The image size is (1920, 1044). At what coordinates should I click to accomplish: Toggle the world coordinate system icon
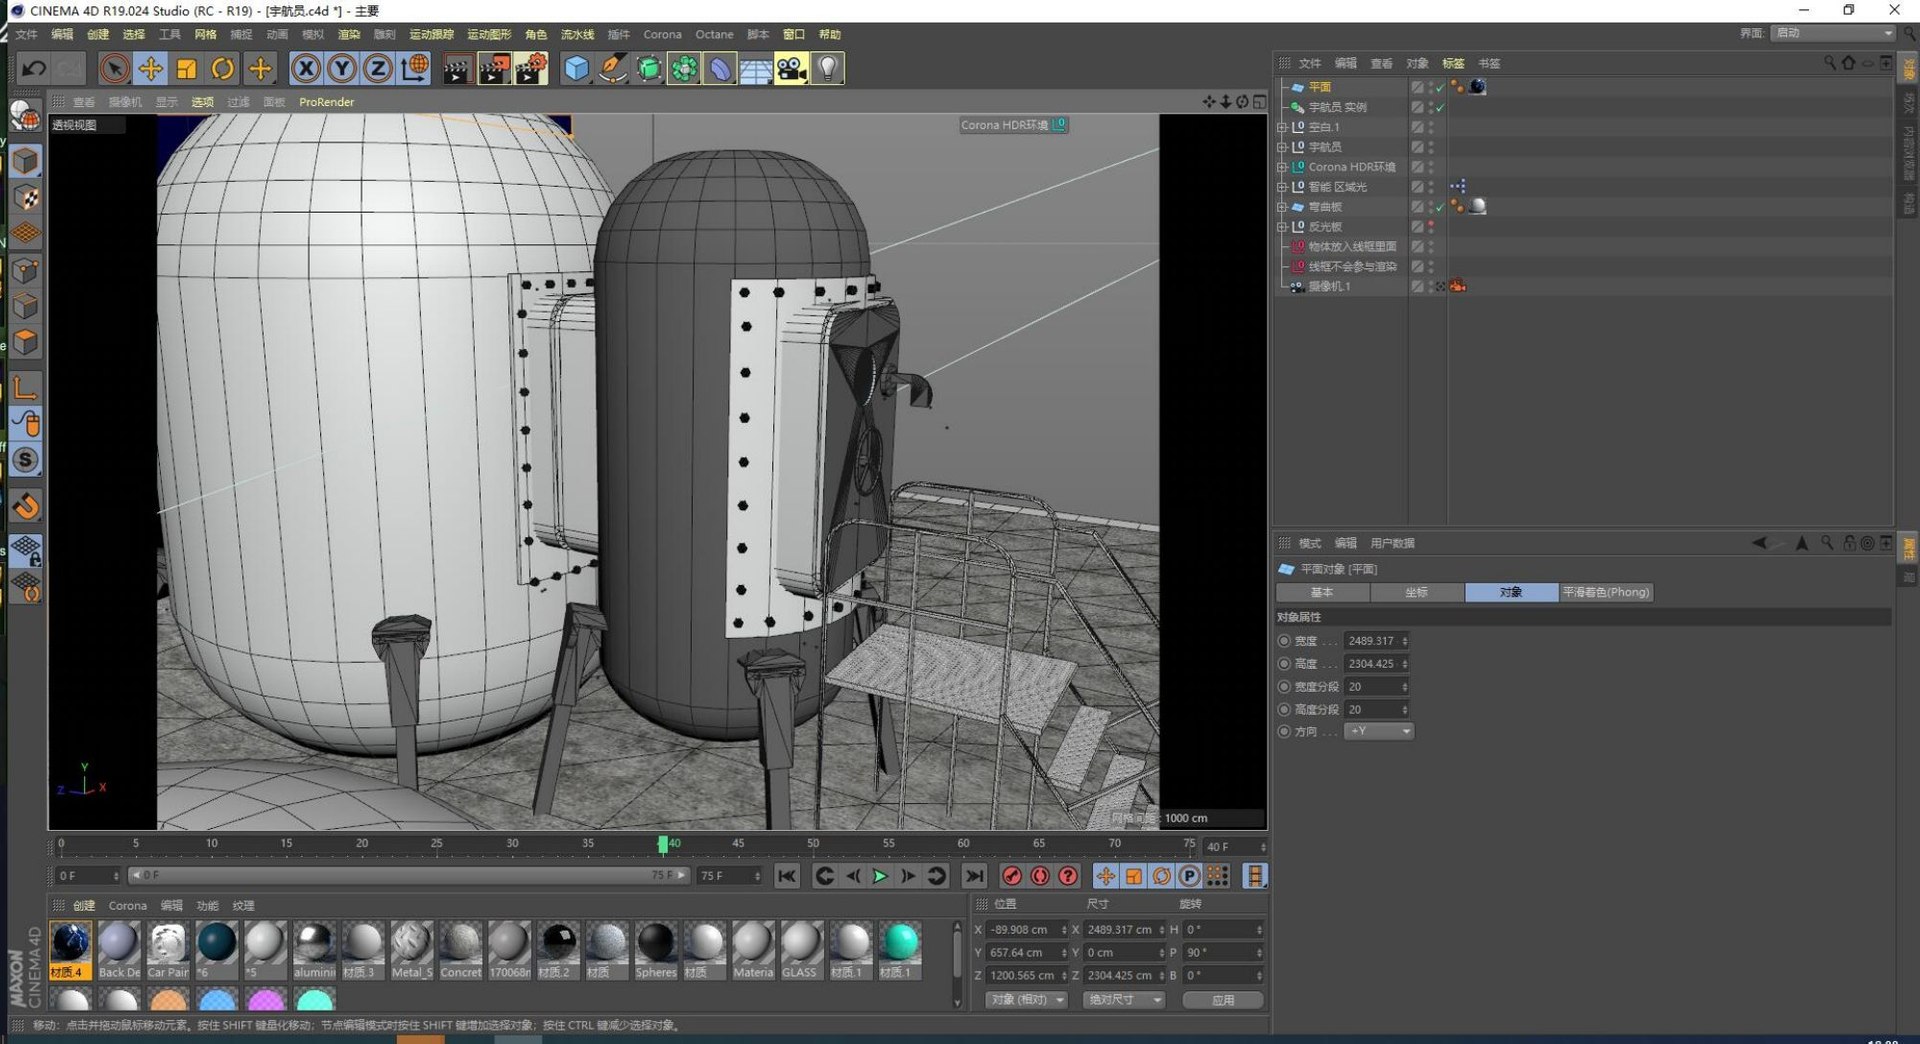pyautogui.click(x=414, y=69)
